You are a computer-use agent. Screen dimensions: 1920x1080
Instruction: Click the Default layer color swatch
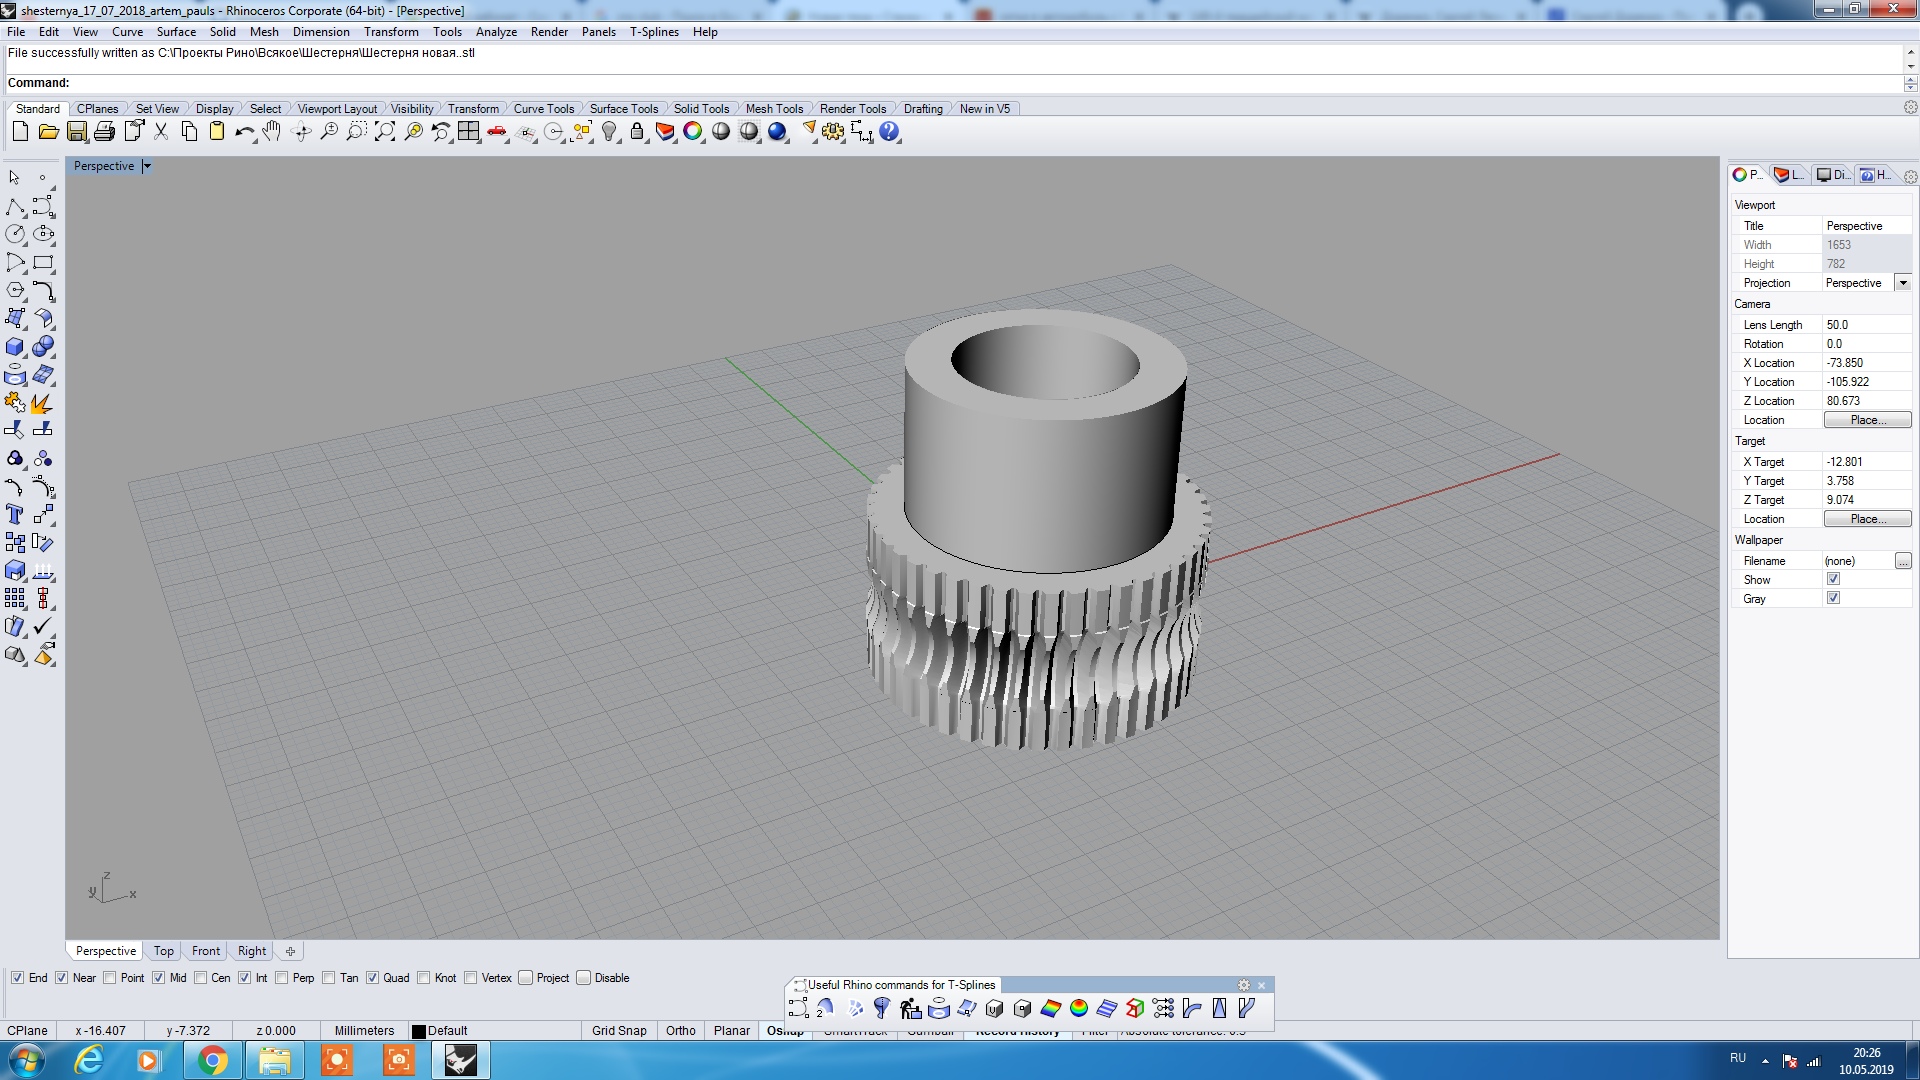point(419,1032)
